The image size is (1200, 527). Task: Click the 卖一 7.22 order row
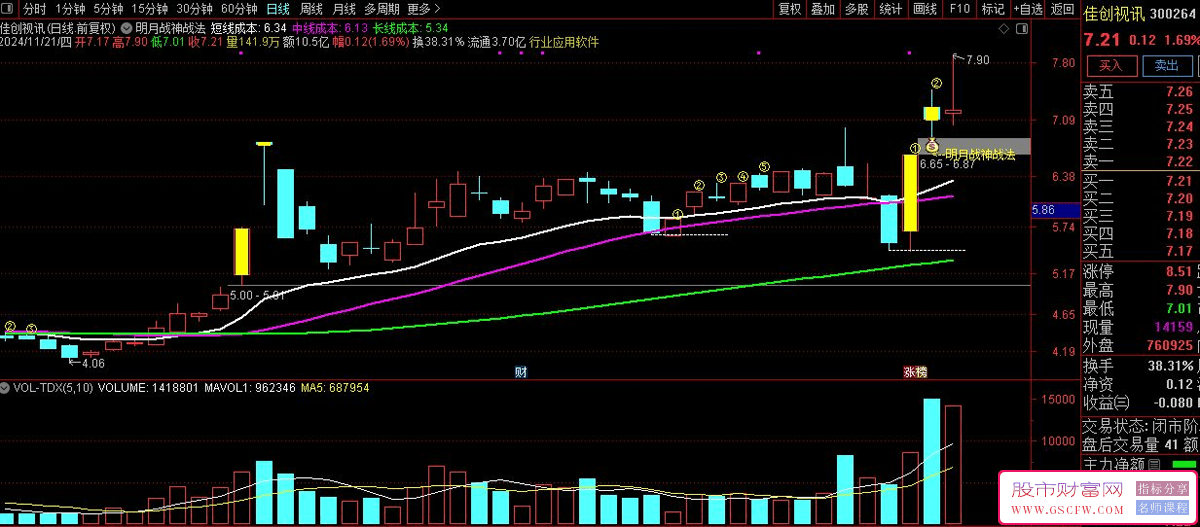1140,161
